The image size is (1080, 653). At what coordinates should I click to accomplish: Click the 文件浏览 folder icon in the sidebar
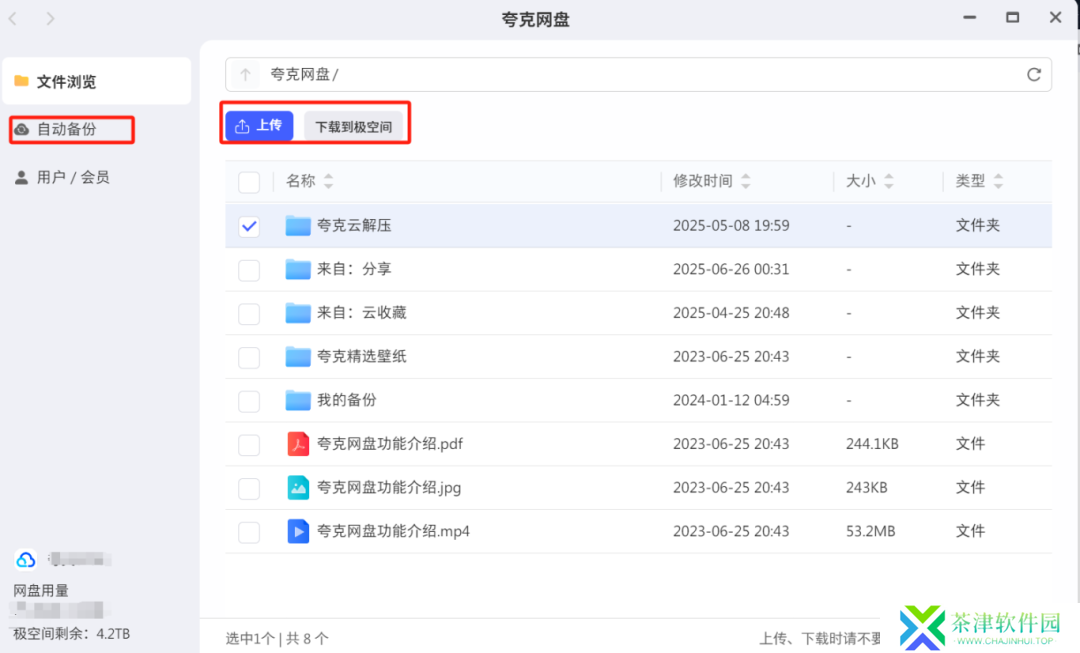click(21, 81)
